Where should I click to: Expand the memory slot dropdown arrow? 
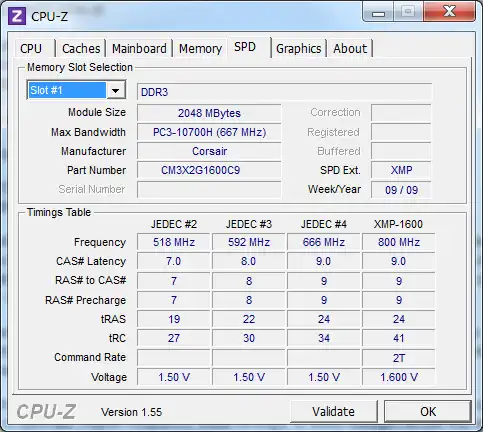[x=116, y=90]
